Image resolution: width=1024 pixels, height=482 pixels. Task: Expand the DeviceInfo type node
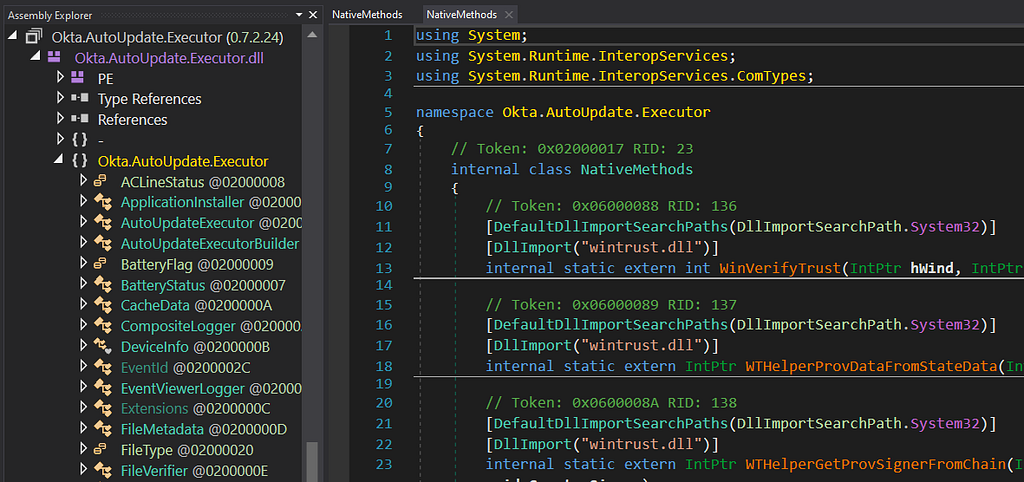click(x=83, y=346)
